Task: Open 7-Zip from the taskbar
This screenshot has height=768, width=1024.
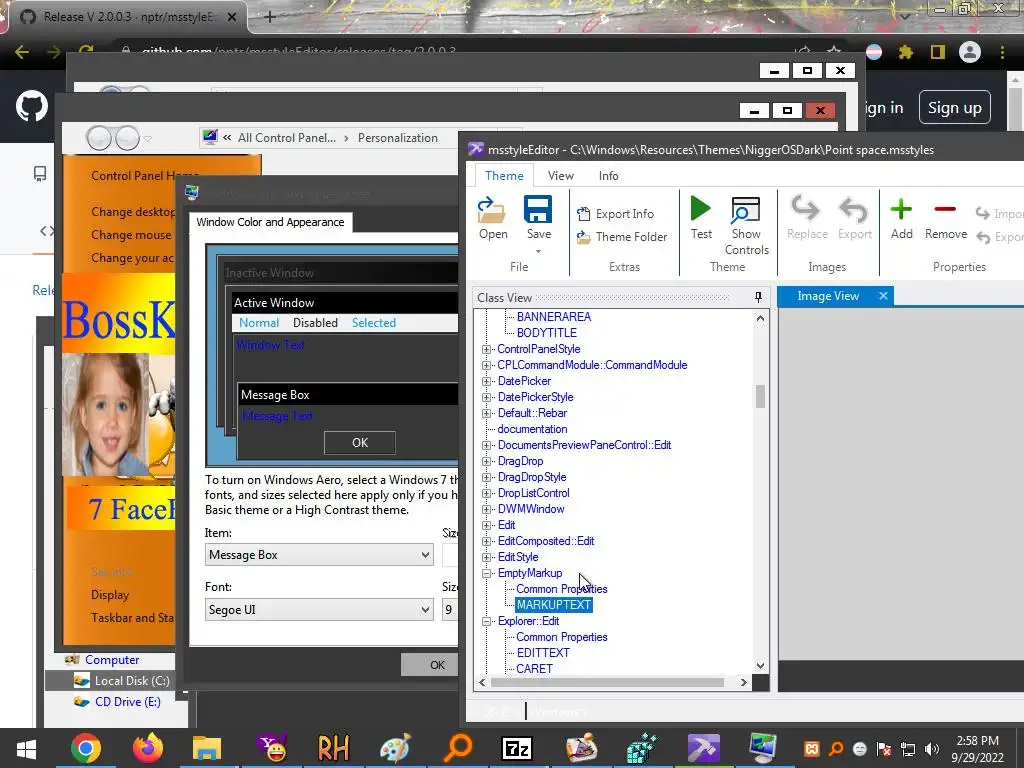Action: [x=516, y=748]
